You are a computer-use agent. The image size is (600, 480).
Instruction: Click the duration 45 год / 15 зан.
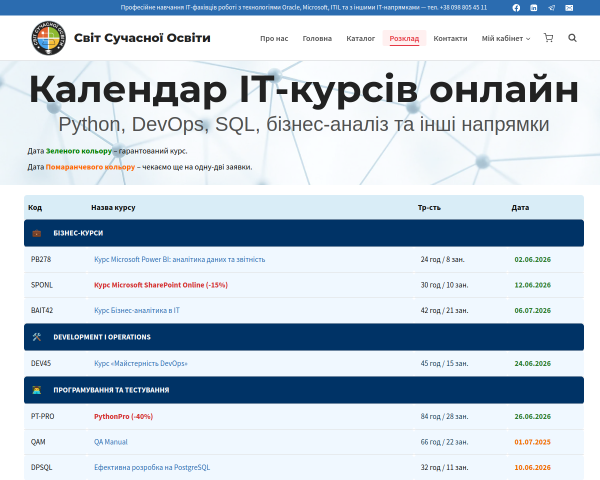445,364
